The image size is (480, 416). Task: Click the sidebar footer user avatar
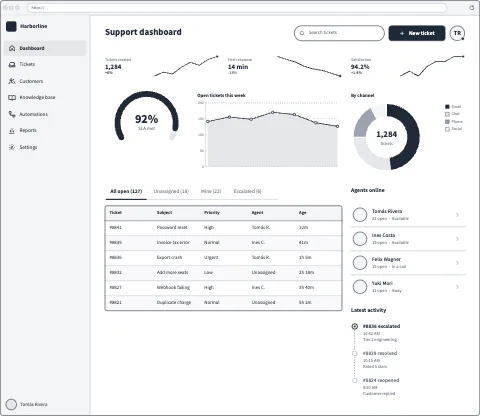[11, 404]
